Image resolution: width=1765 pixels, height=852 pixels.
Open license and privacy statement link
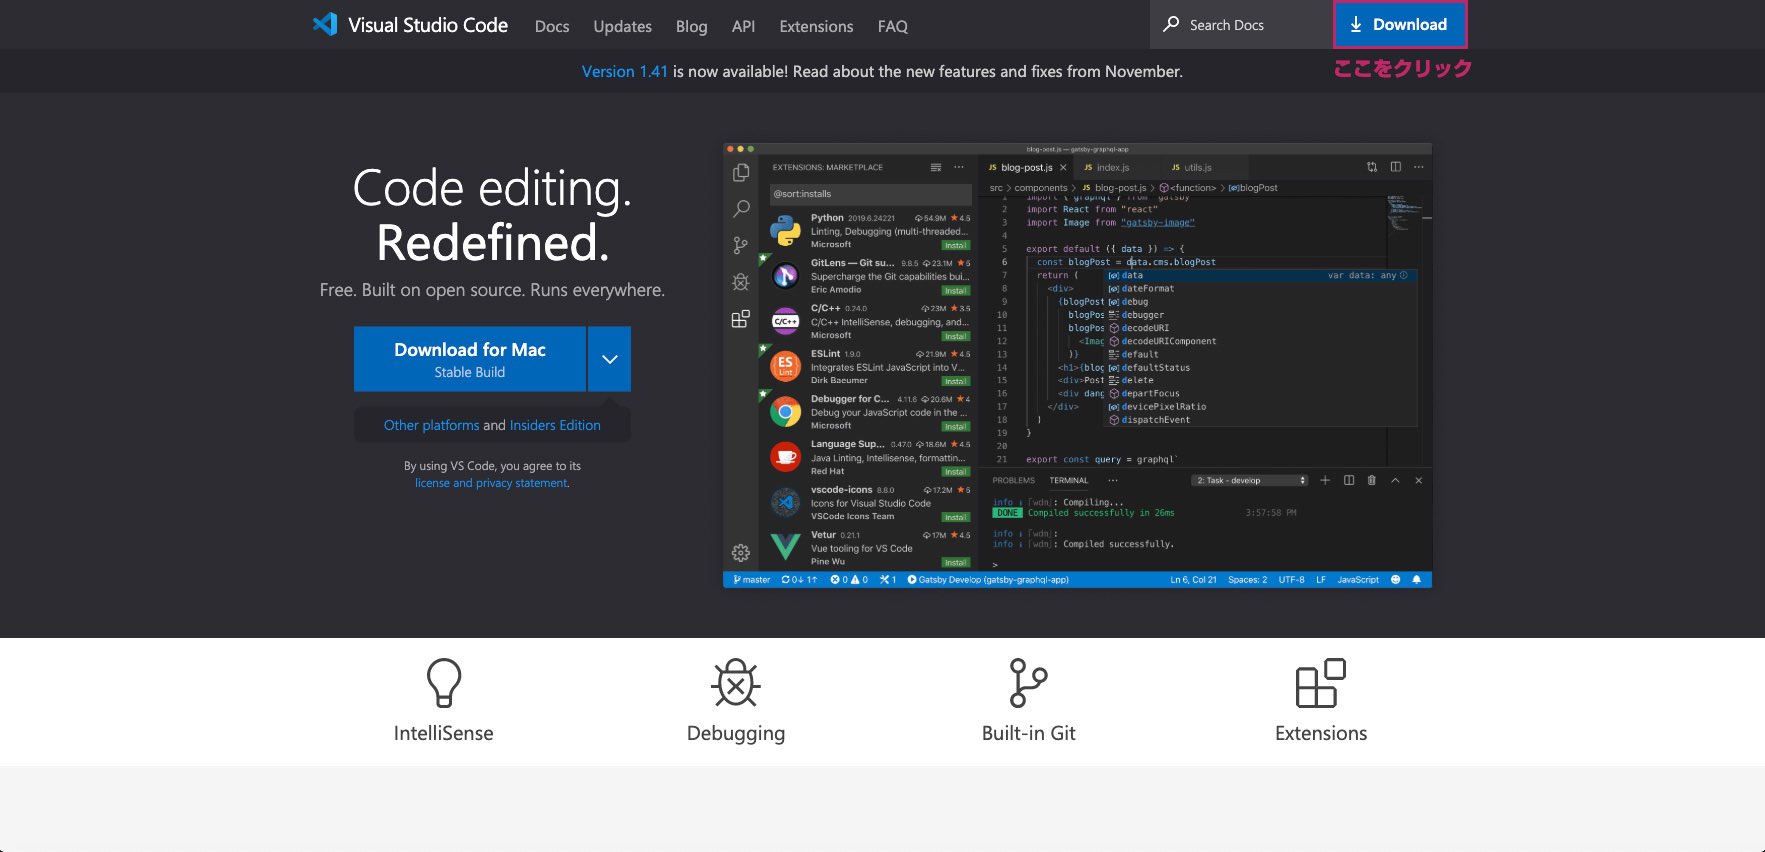(x=492, y=483)
